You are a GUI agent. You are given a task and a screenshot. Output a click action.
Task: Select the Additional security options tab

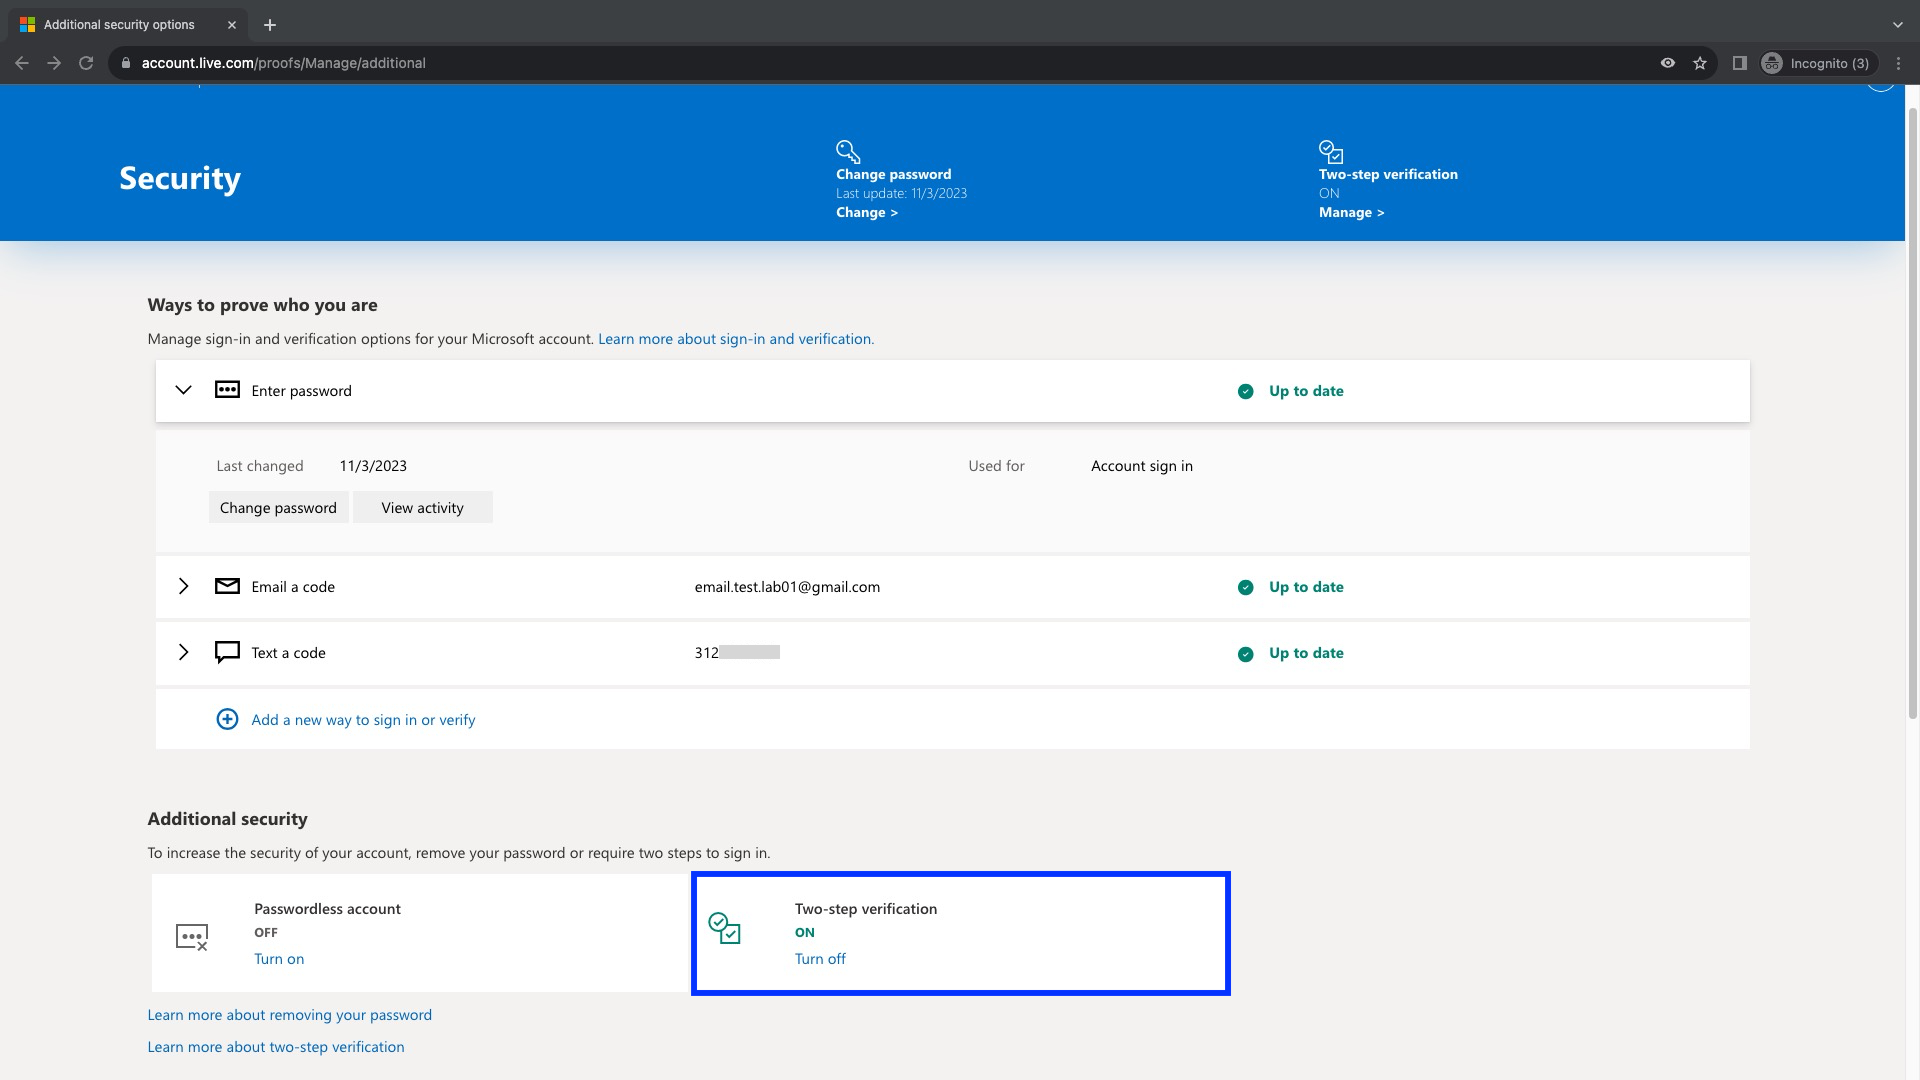[x=120, y=25]
